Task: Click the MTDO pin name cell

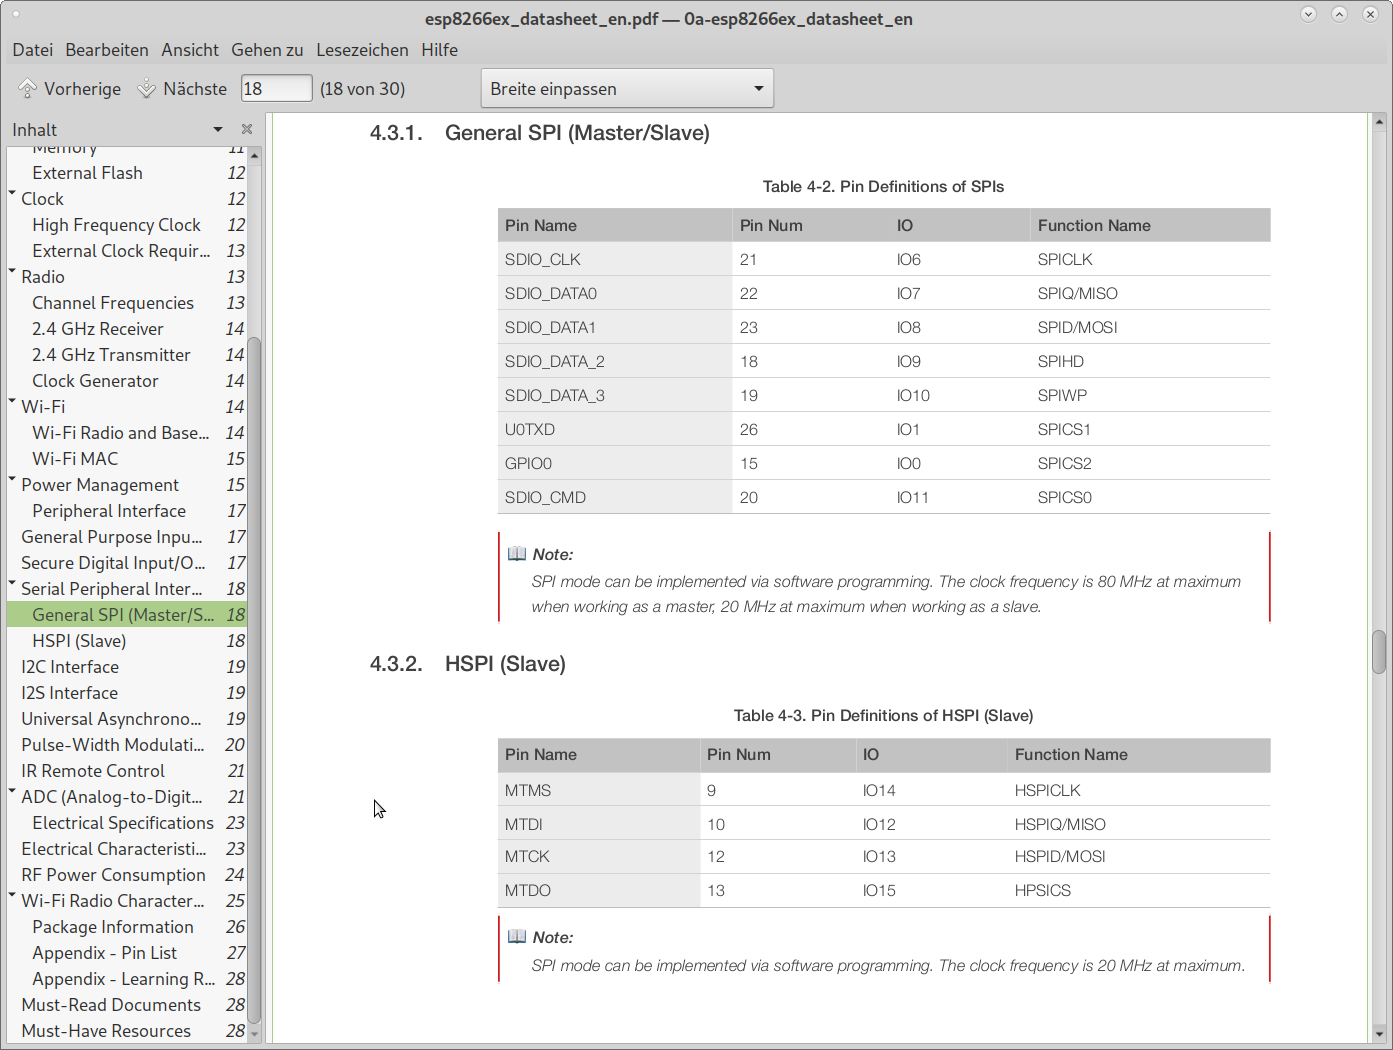Action: [598, 890]
